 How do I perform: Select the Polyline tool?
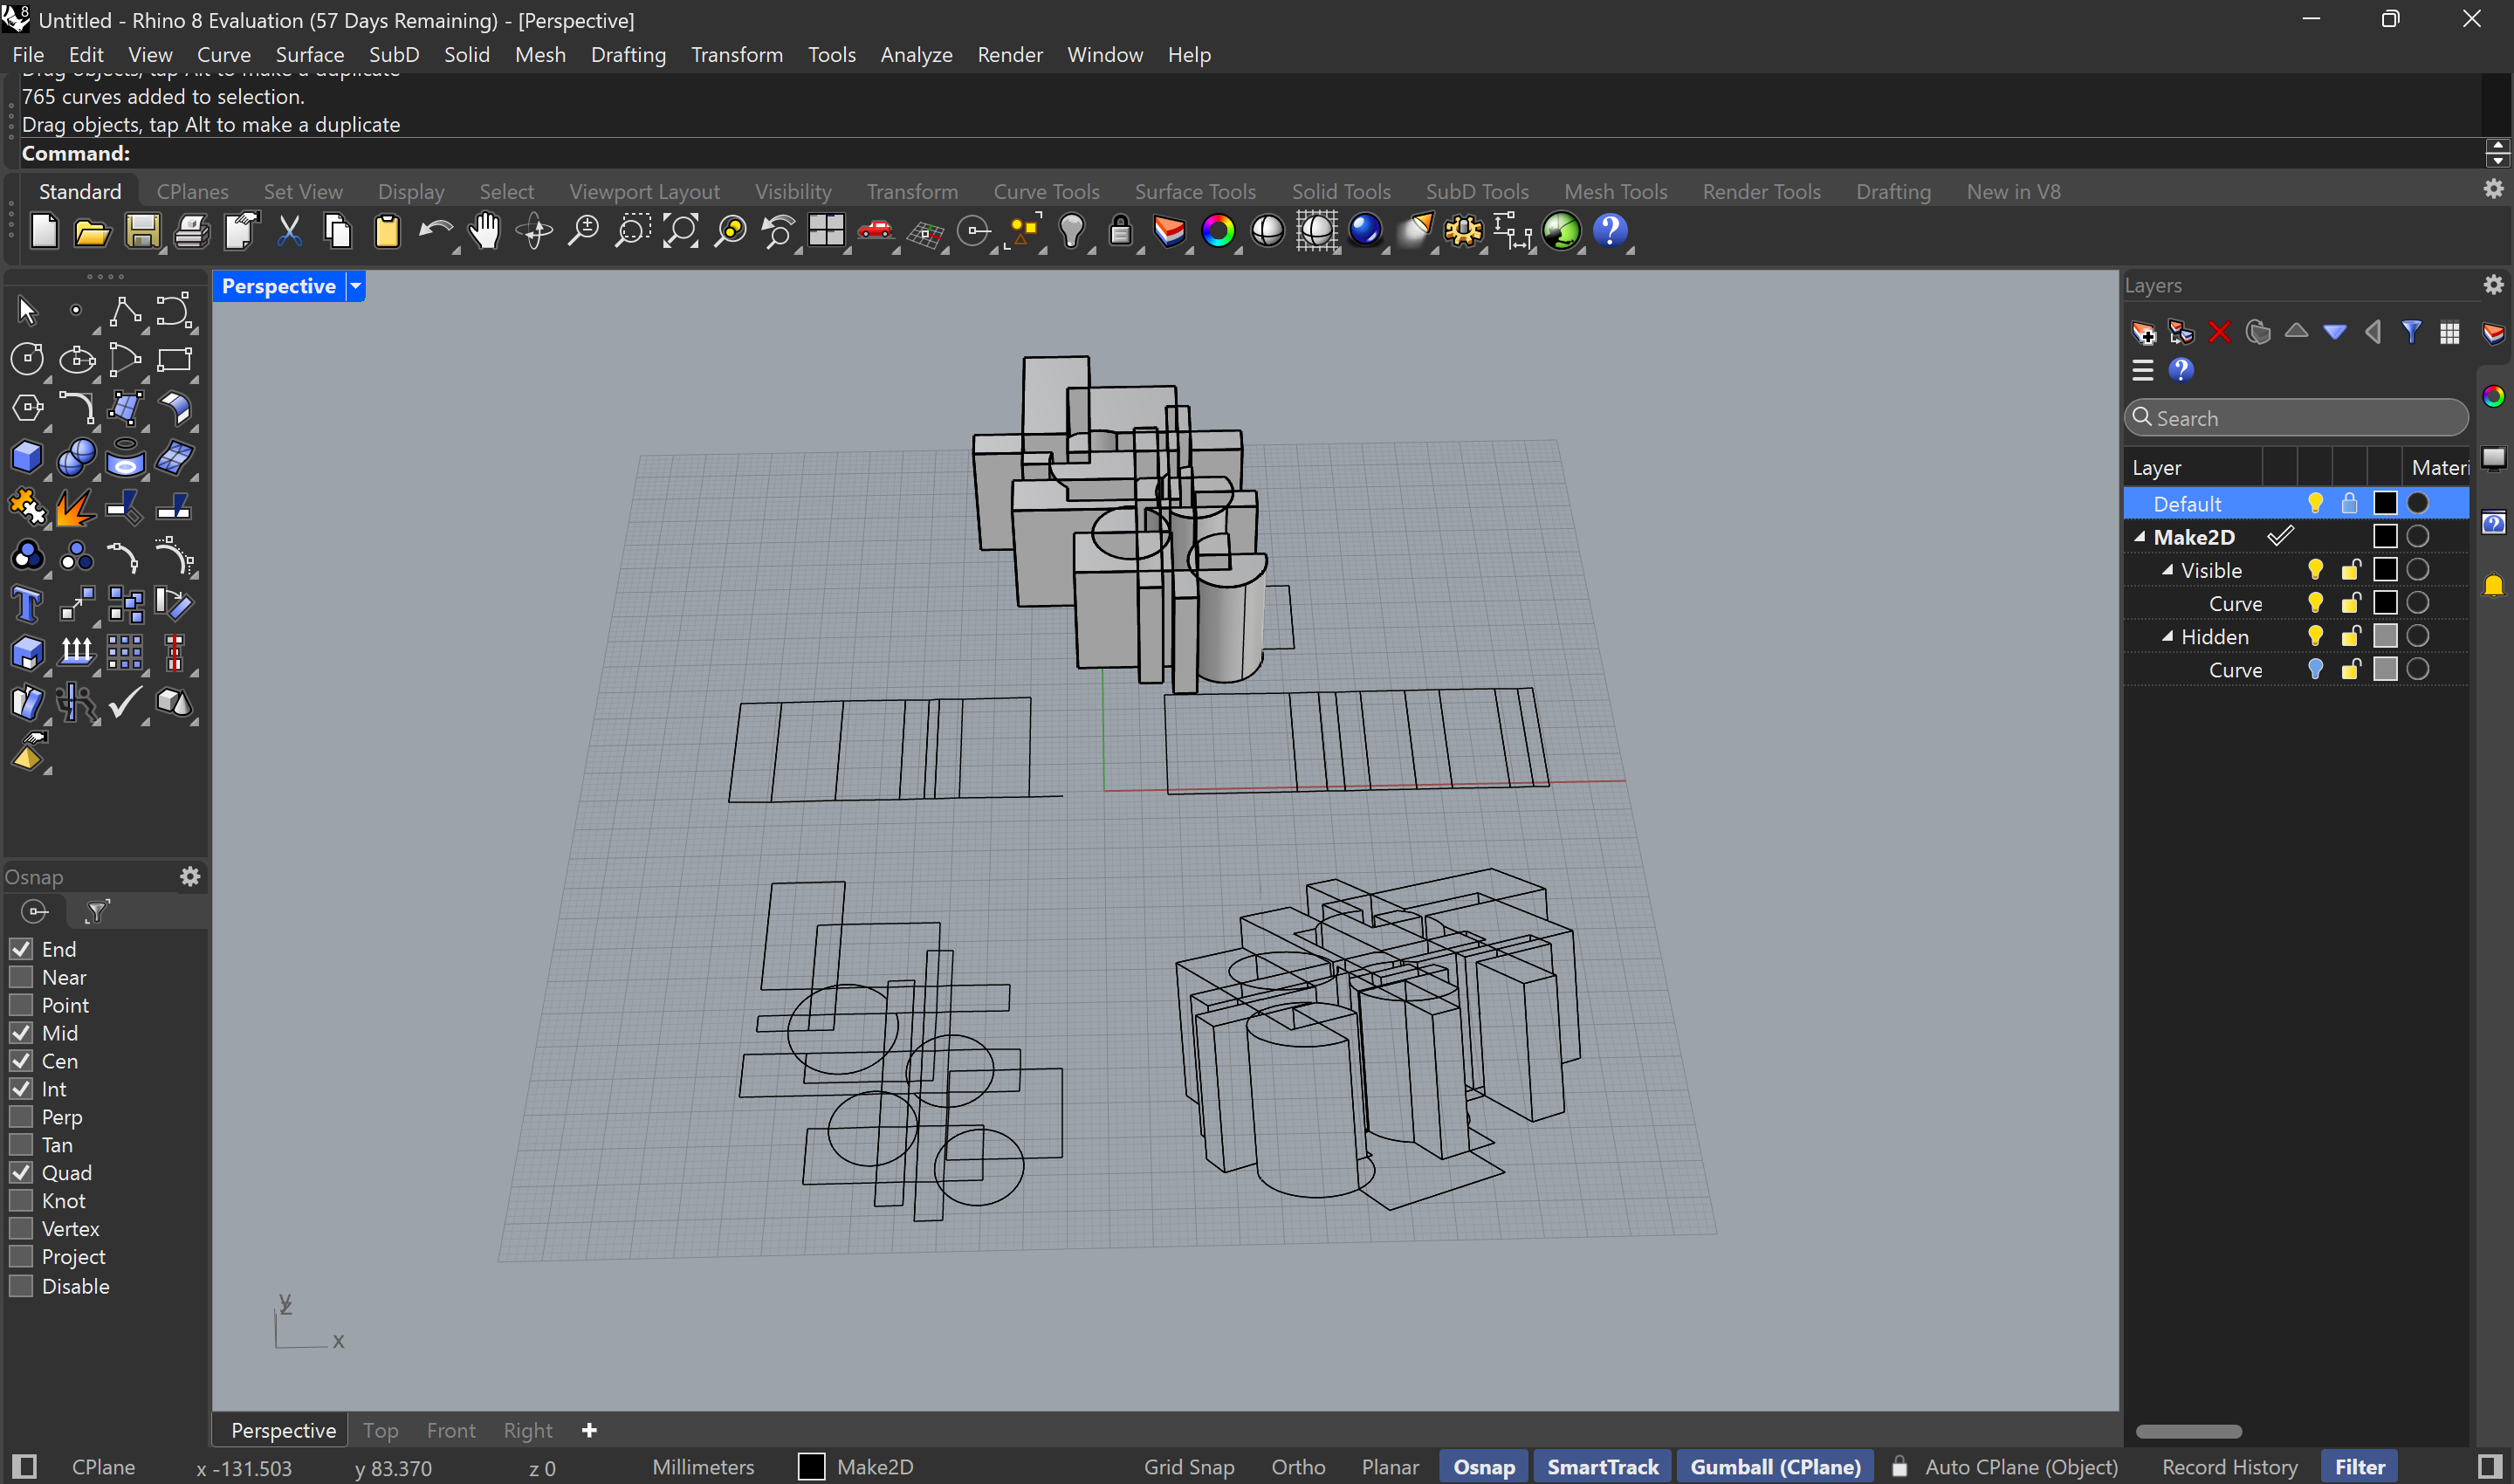(126, 310)
